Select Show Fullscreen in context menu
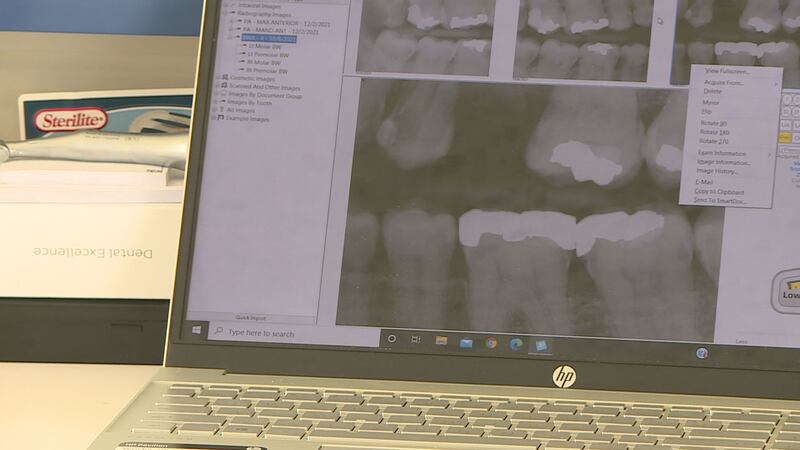The height and width of the screenshot is (450, 800). [x=727, y=72]
